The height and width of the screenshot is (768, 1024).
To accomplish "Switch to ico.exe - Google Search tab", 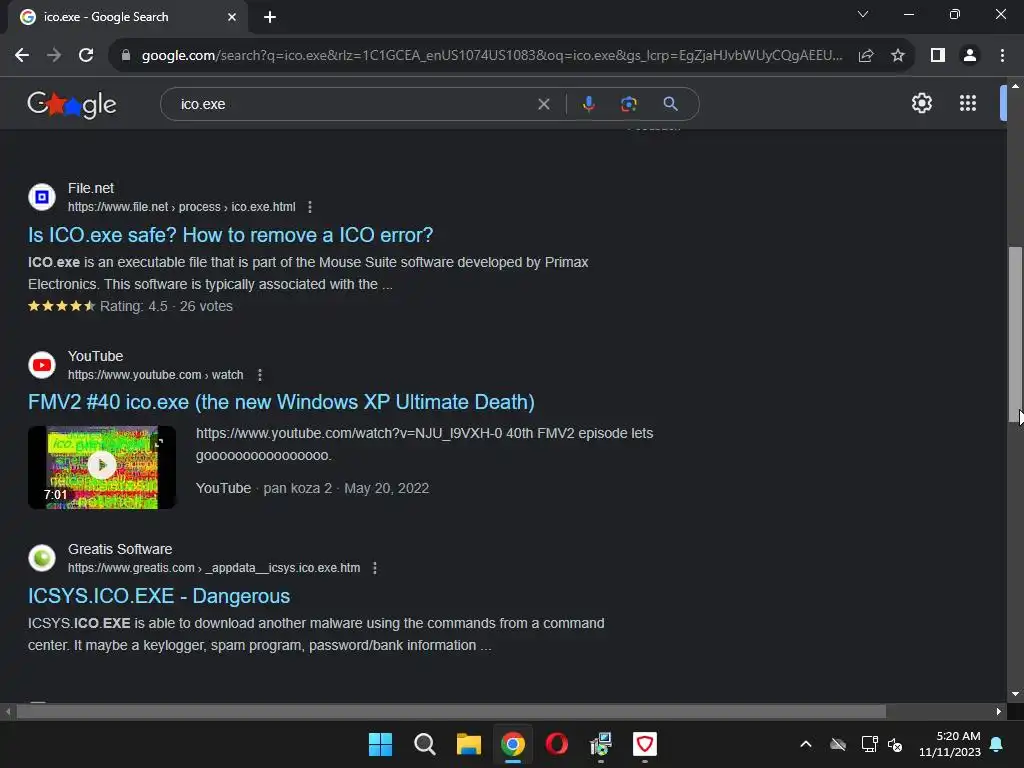I will click(128, 17).
